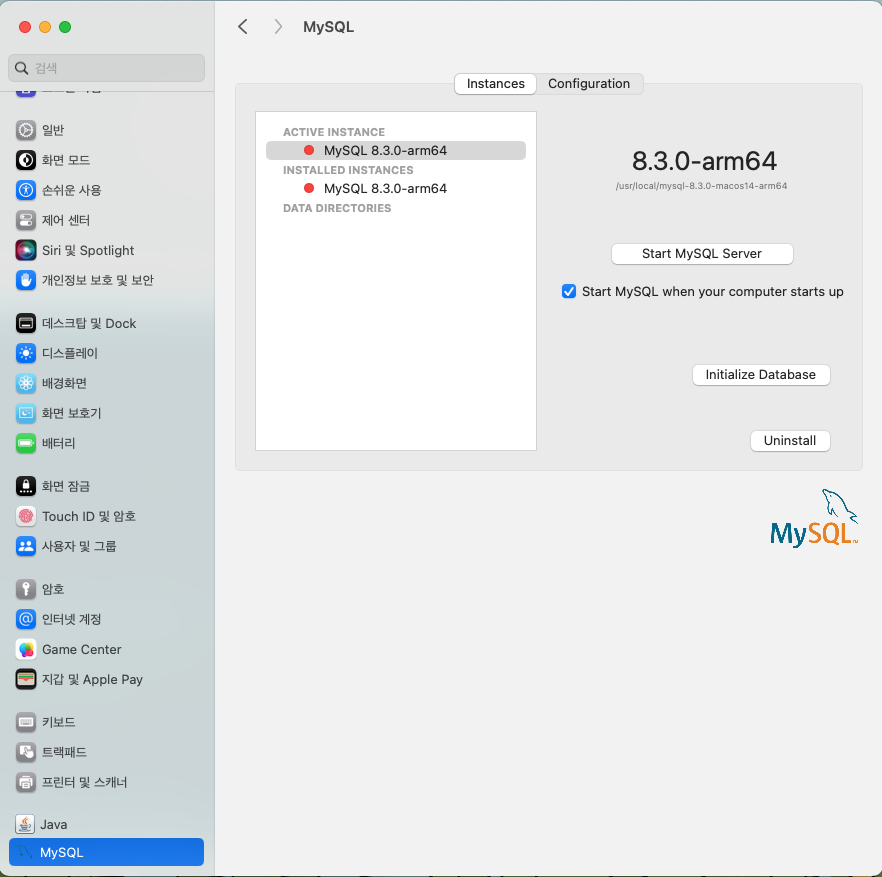Click Start MySQL Server button
The image size is (882, 877).
coord(702,254)
